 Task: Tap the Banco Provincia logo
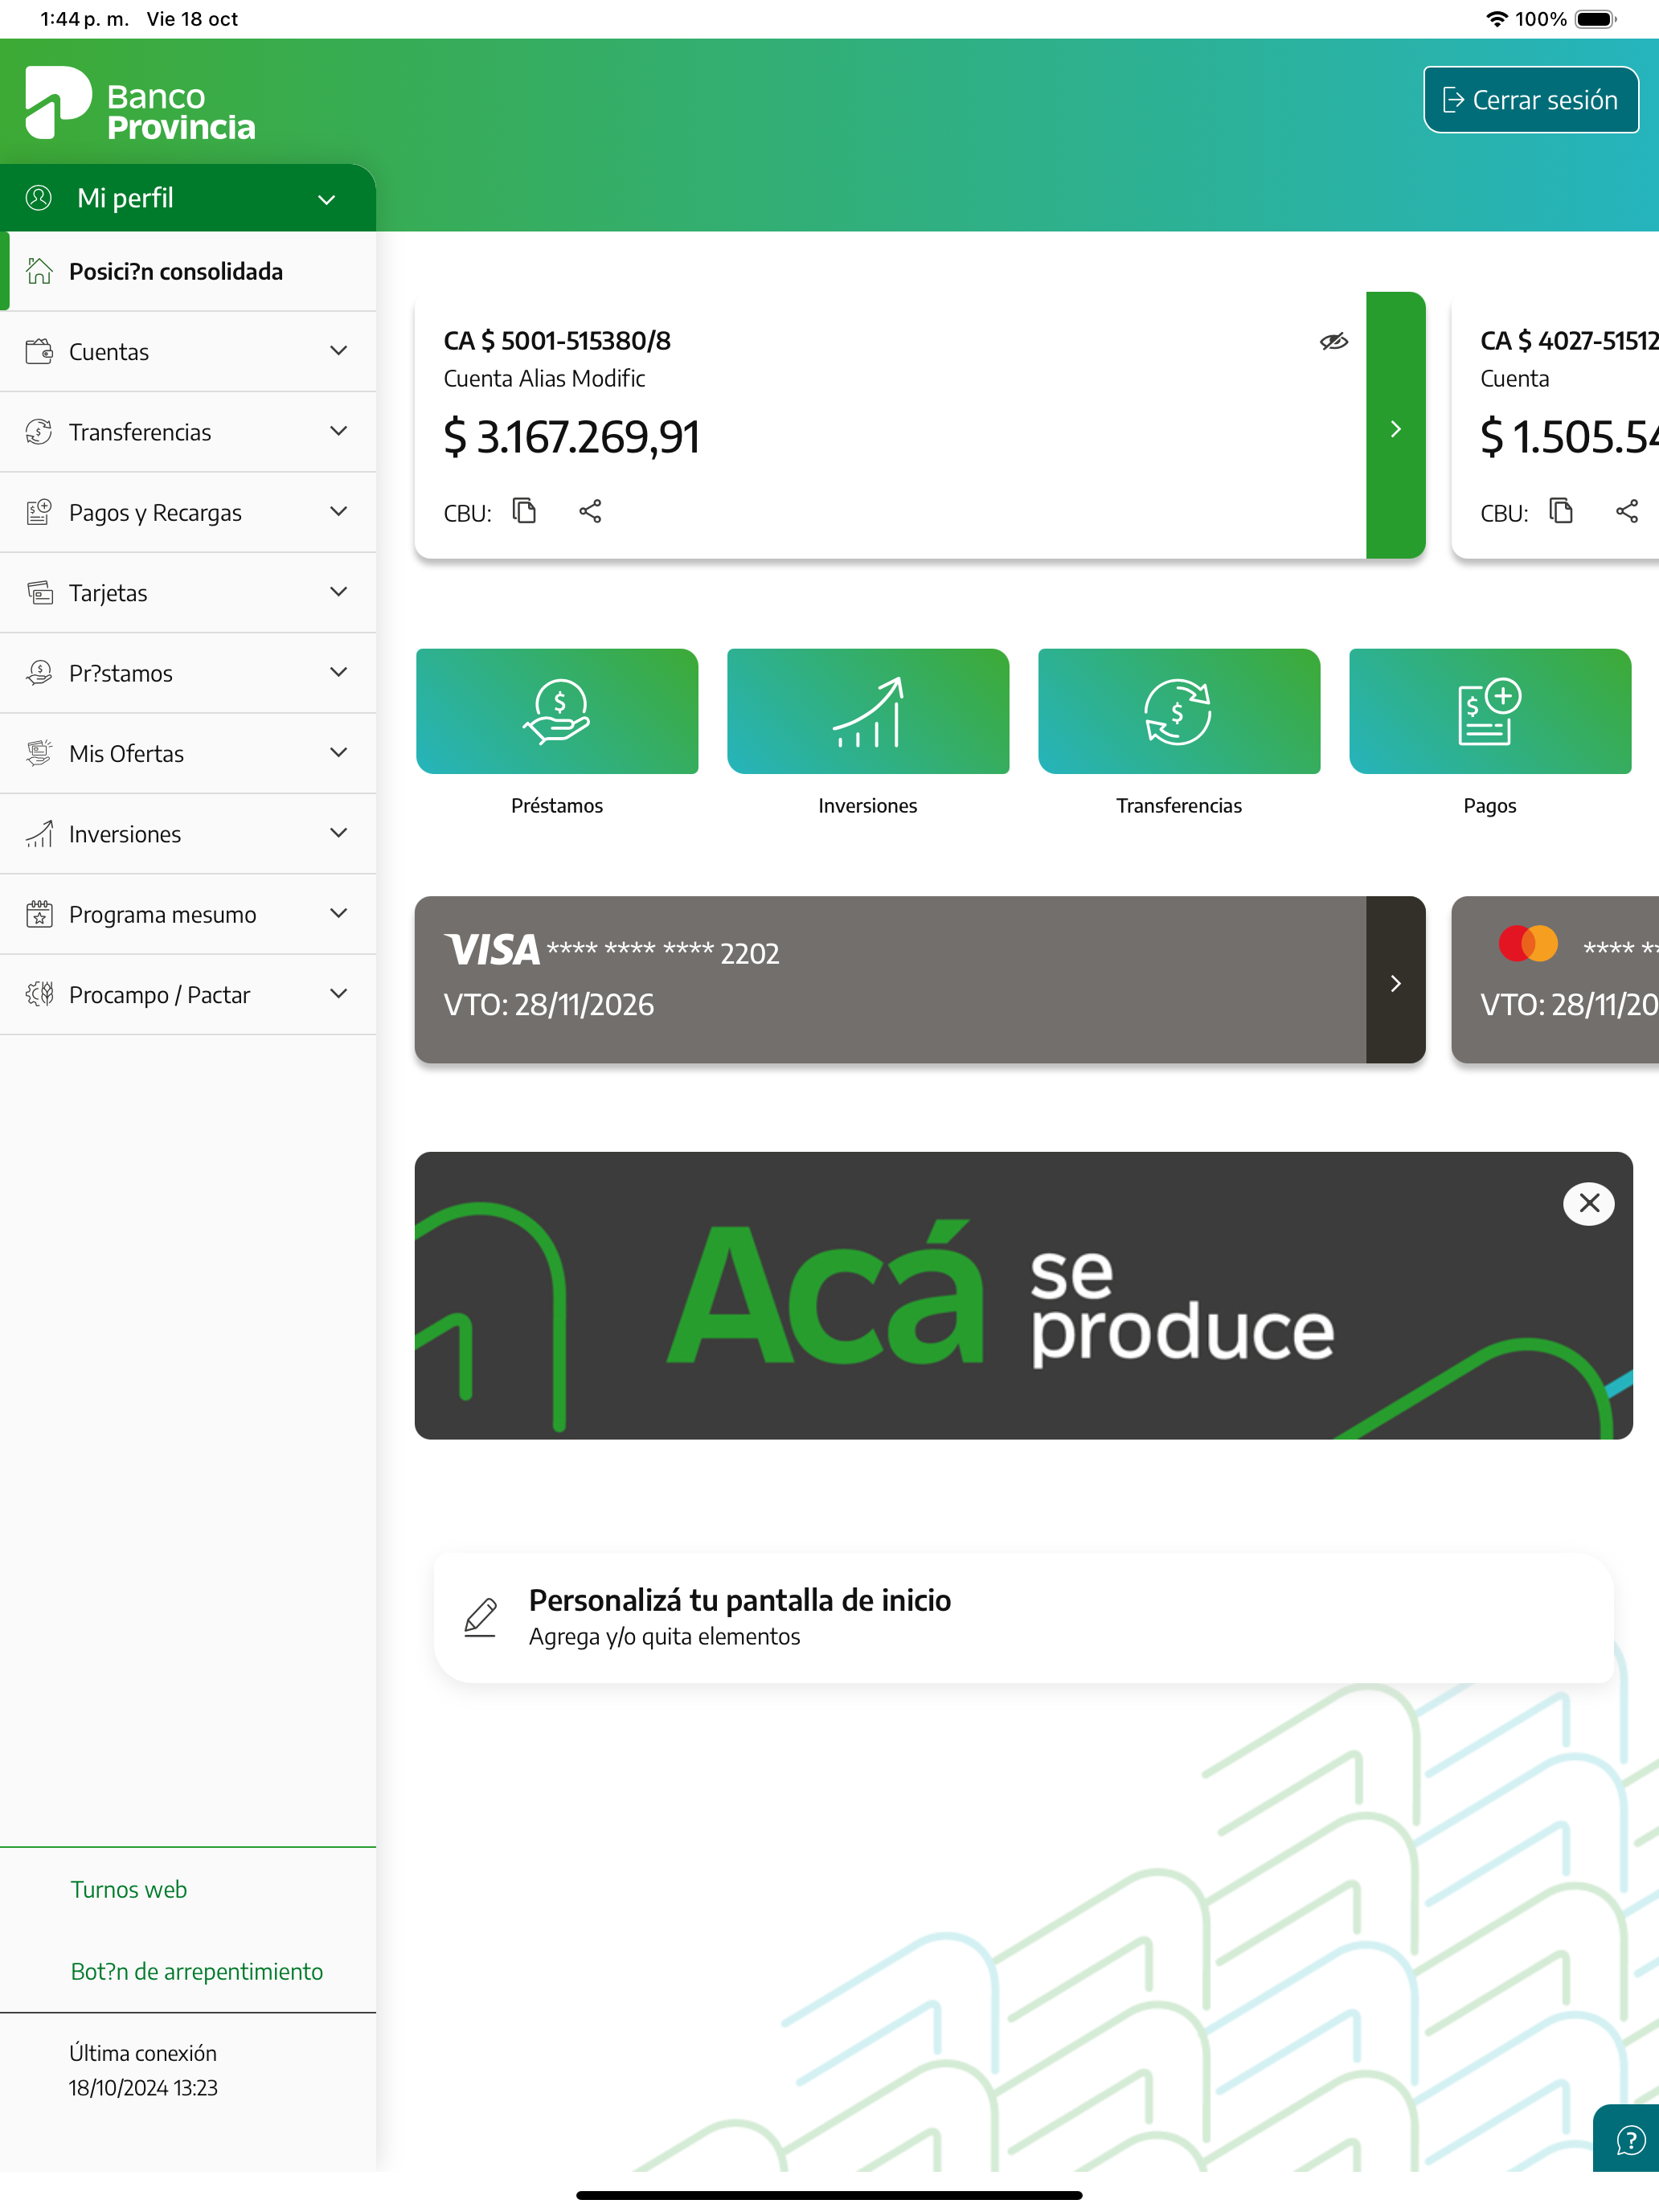coord(140,103)
